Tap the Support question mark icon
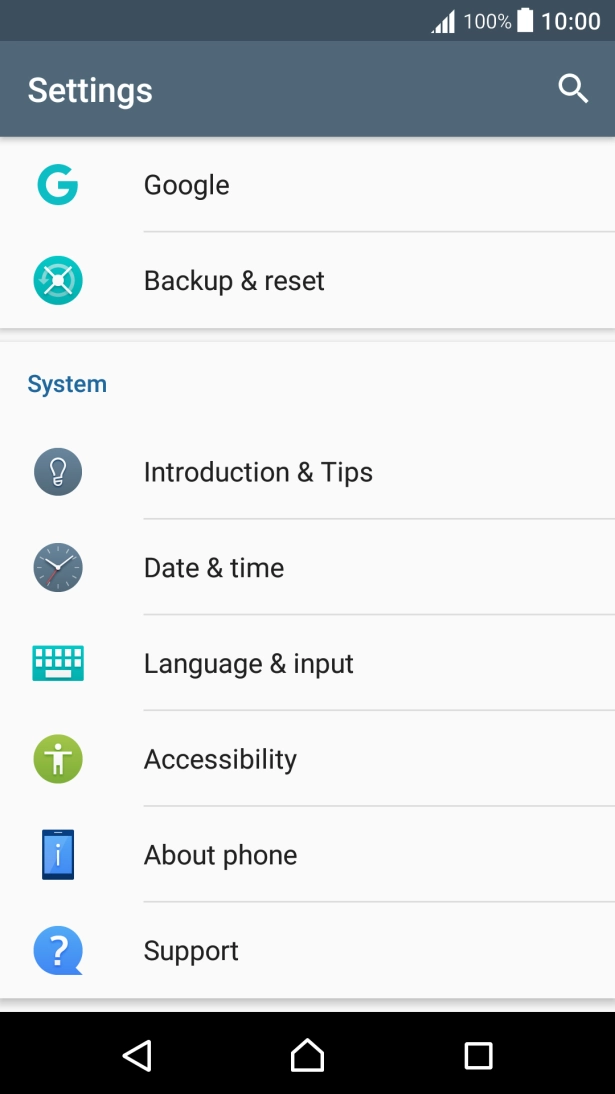Screen dimensions: 615x1094 [x=58, y=951]
